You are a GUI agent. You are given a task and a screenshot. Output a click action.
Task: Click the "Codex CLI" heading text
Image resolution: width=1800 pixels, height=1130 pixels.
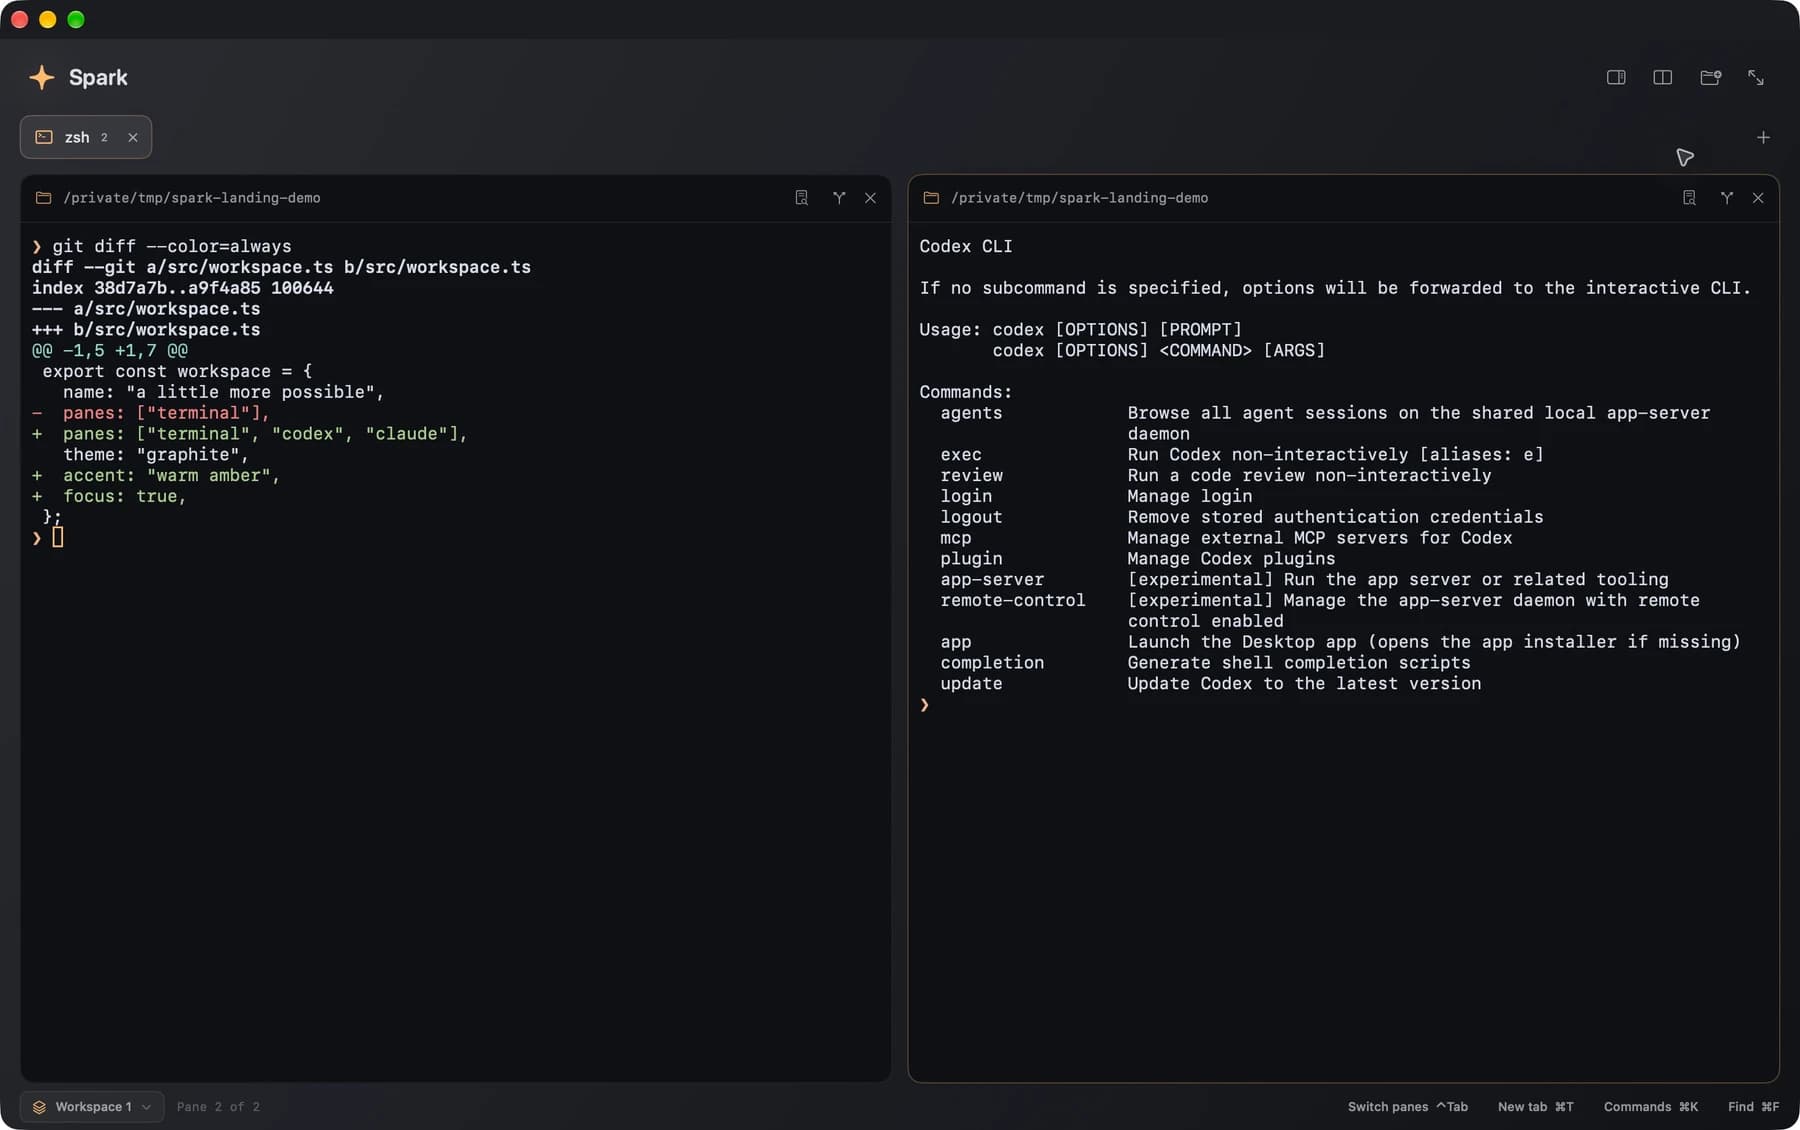[966, 246]
